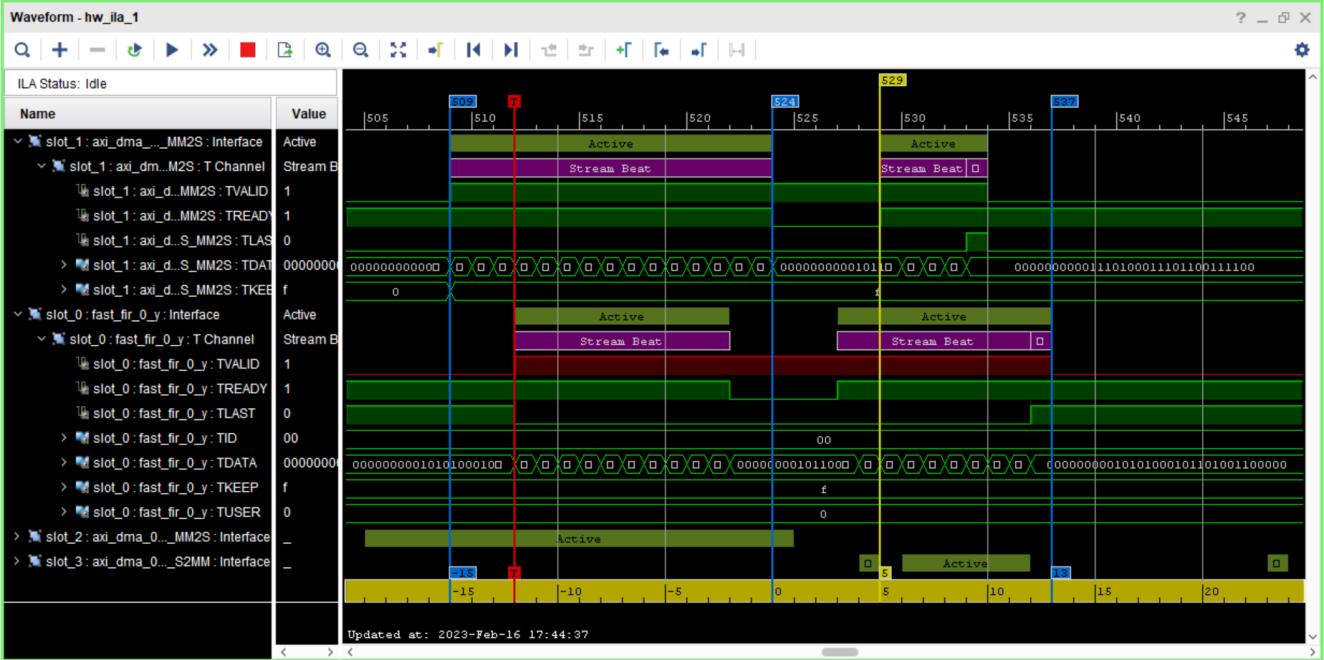This screenshot has width=1324, height=660.
Task: Click the Name column header
Action: (x=138, y=114)
